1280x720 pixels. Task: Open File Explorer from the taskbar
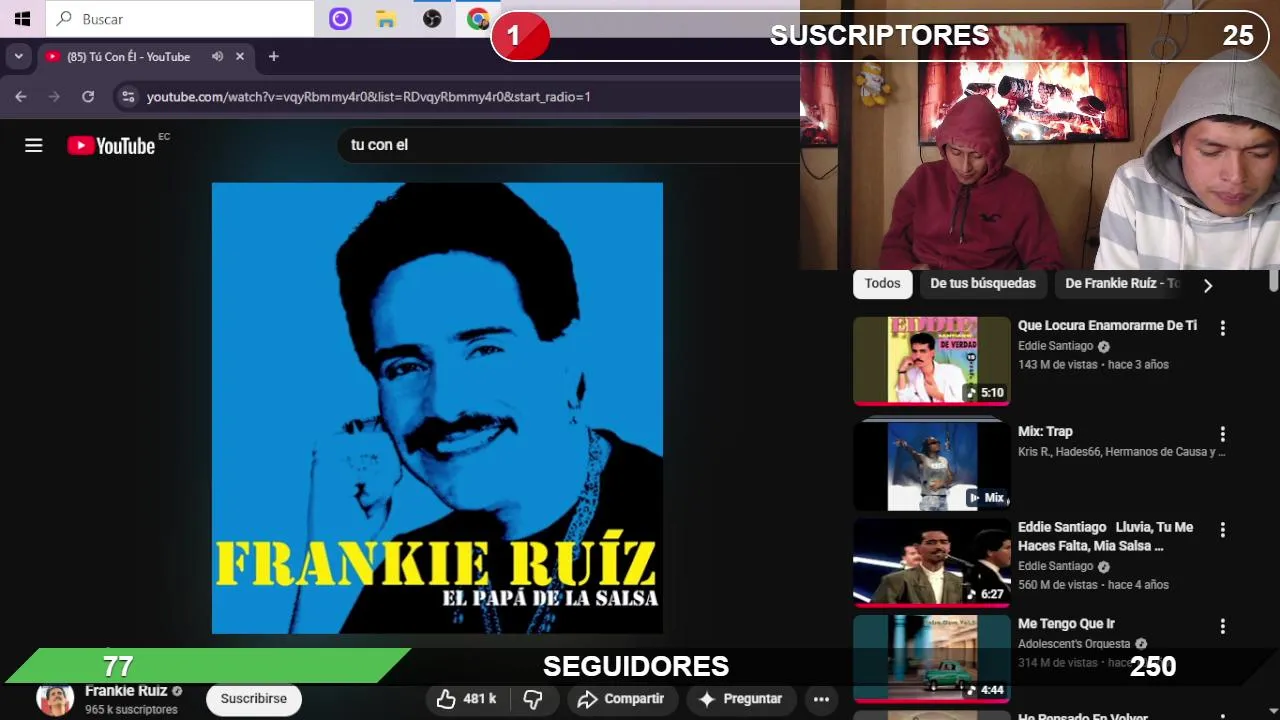pos(386,18)
